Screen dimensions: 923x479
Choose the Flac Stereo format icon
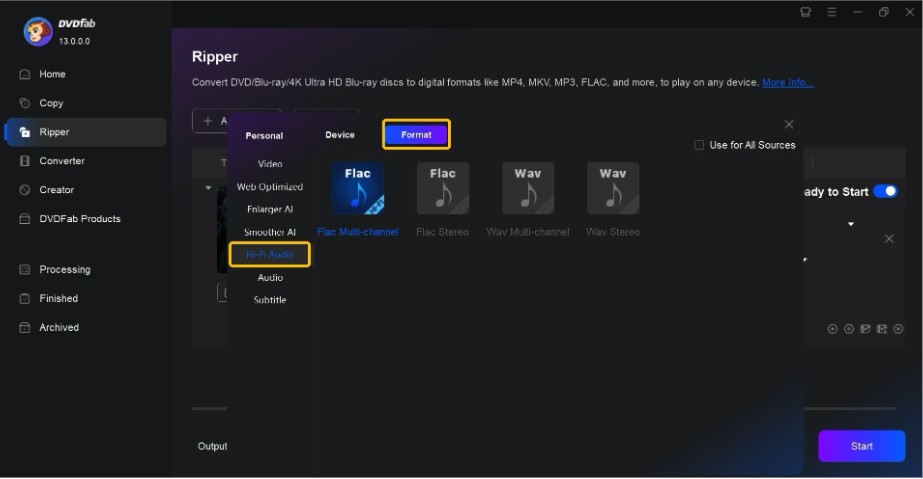click(x=443, y=188)
